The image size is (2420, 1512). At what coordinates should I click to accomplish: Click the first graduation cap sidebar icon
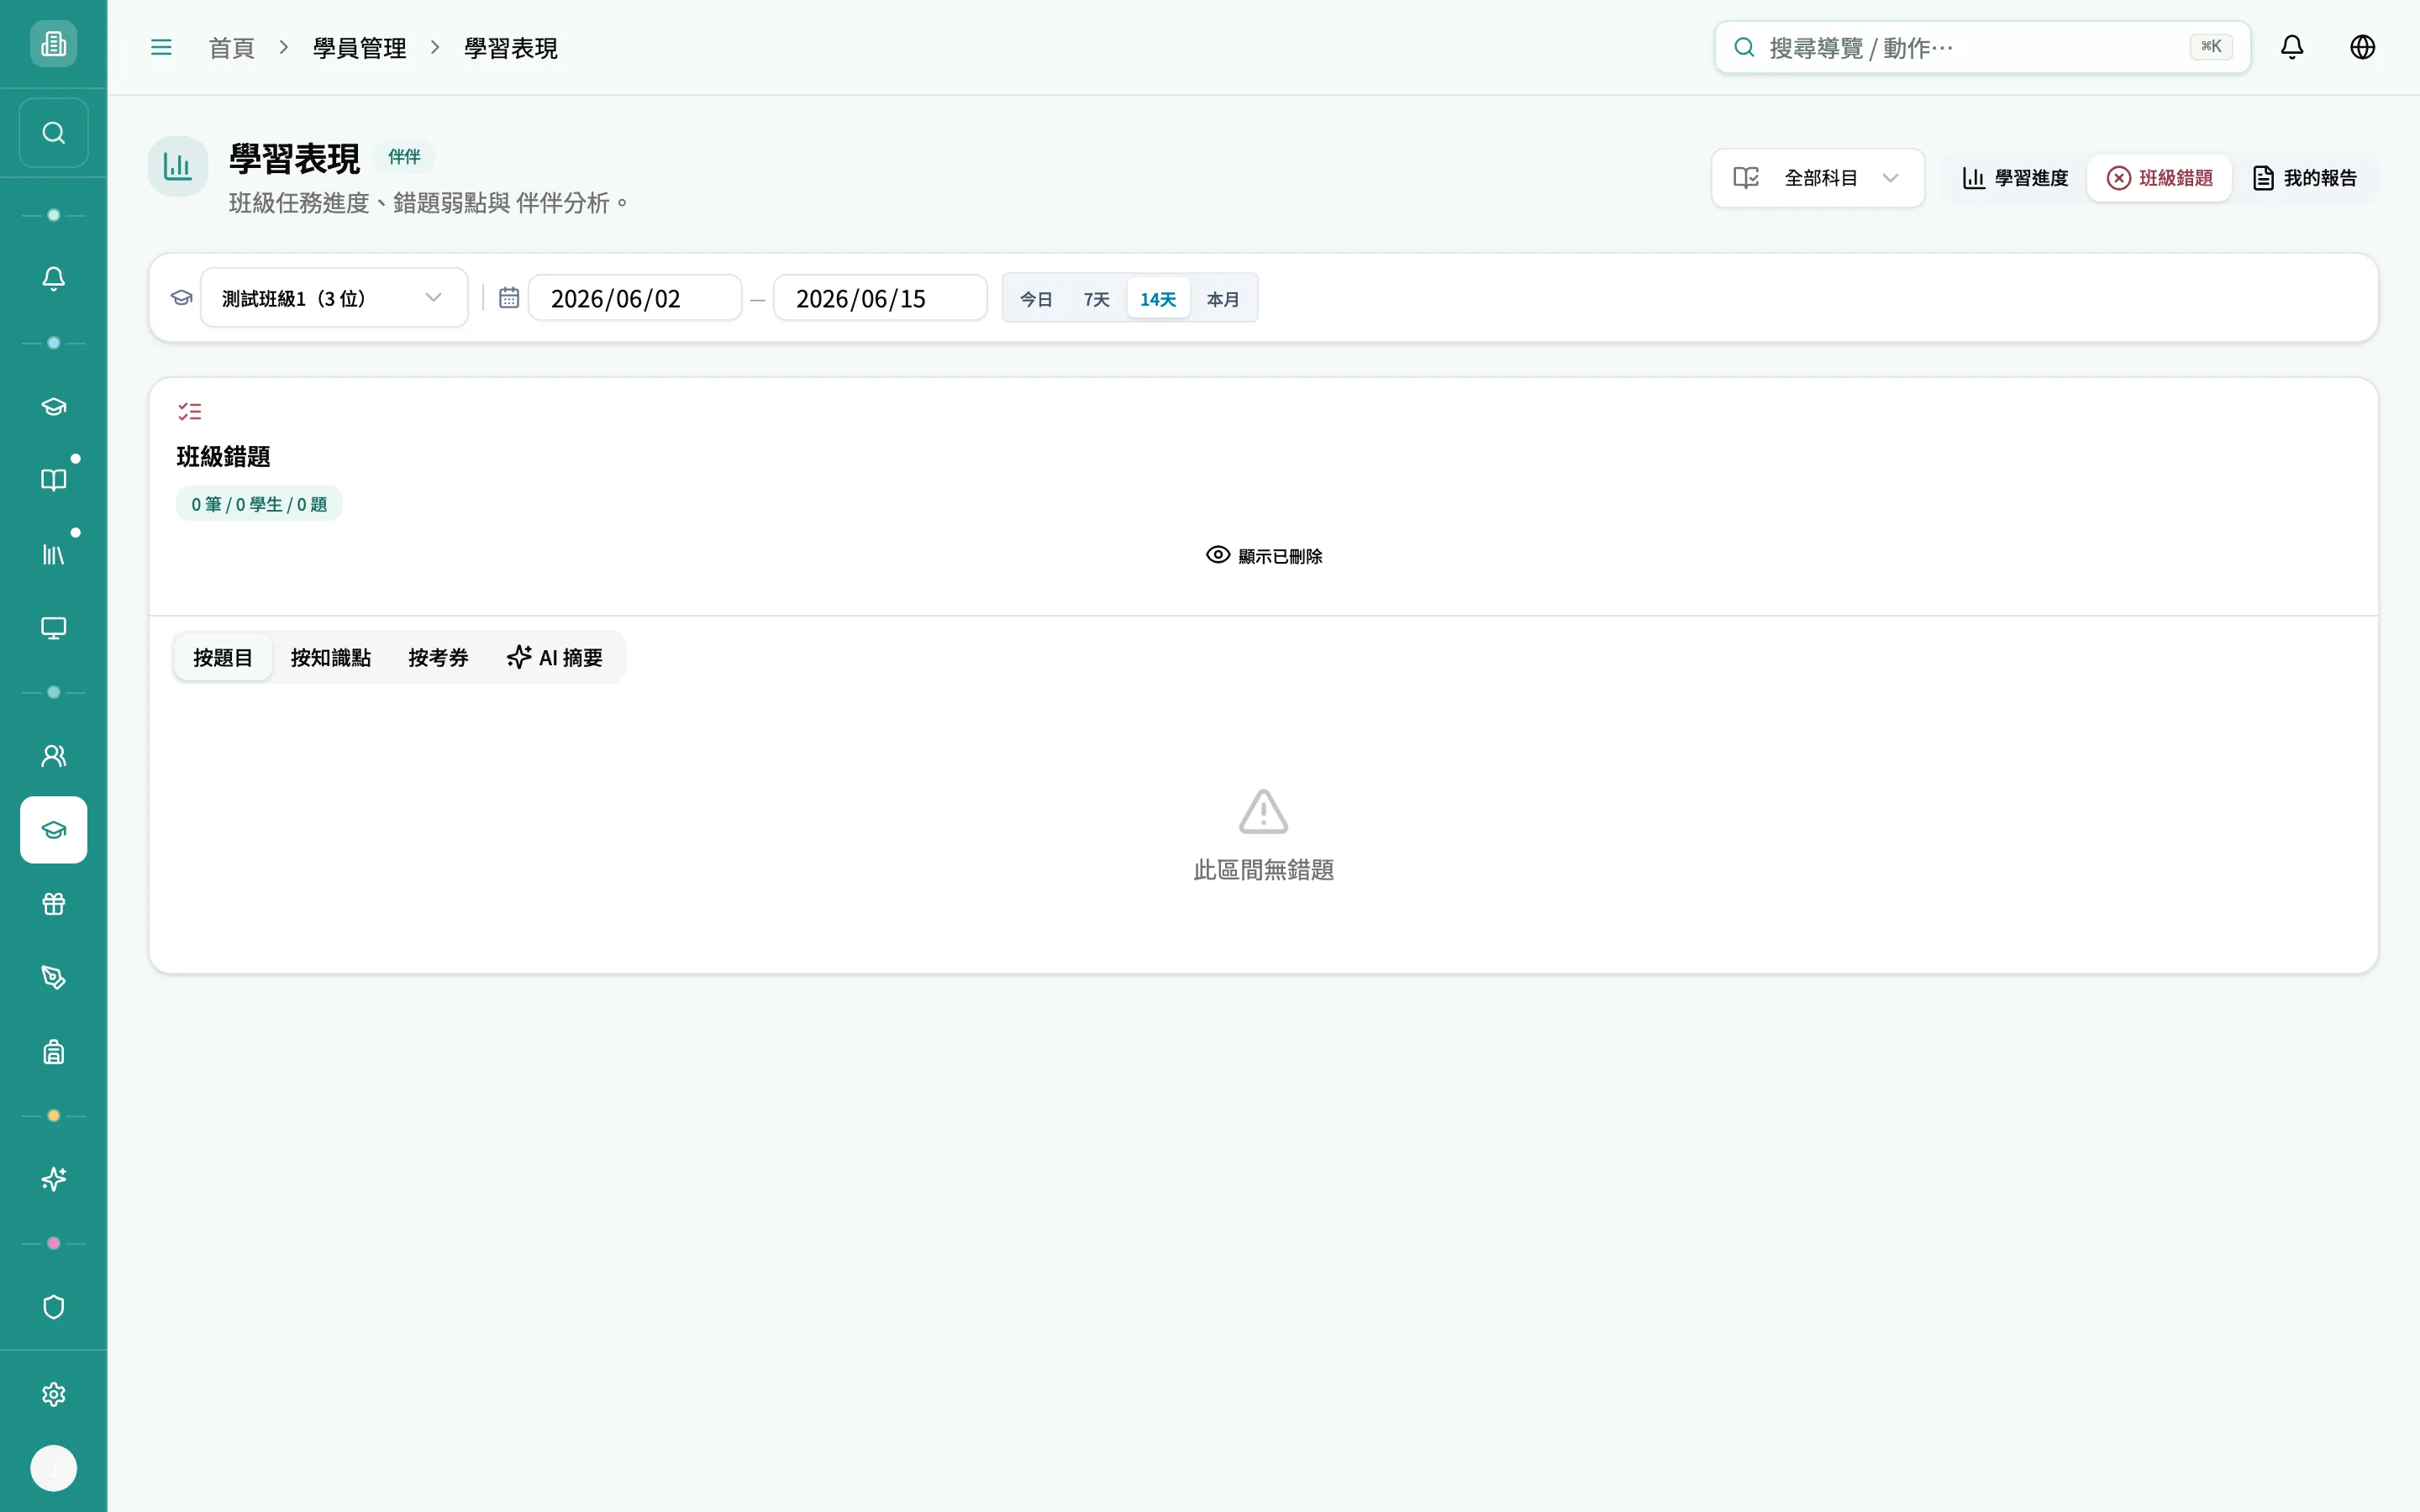click(53, 406)
